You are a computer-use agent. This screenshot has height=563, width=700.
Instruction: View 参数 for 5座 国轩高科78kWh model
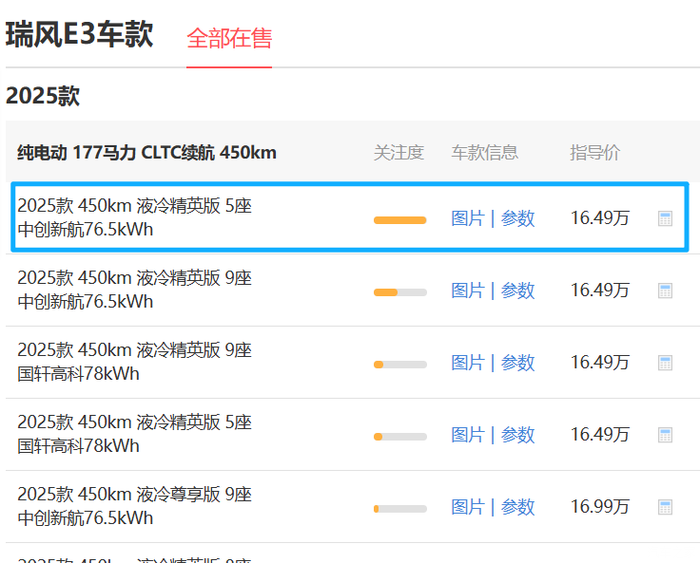coord(518,435)
